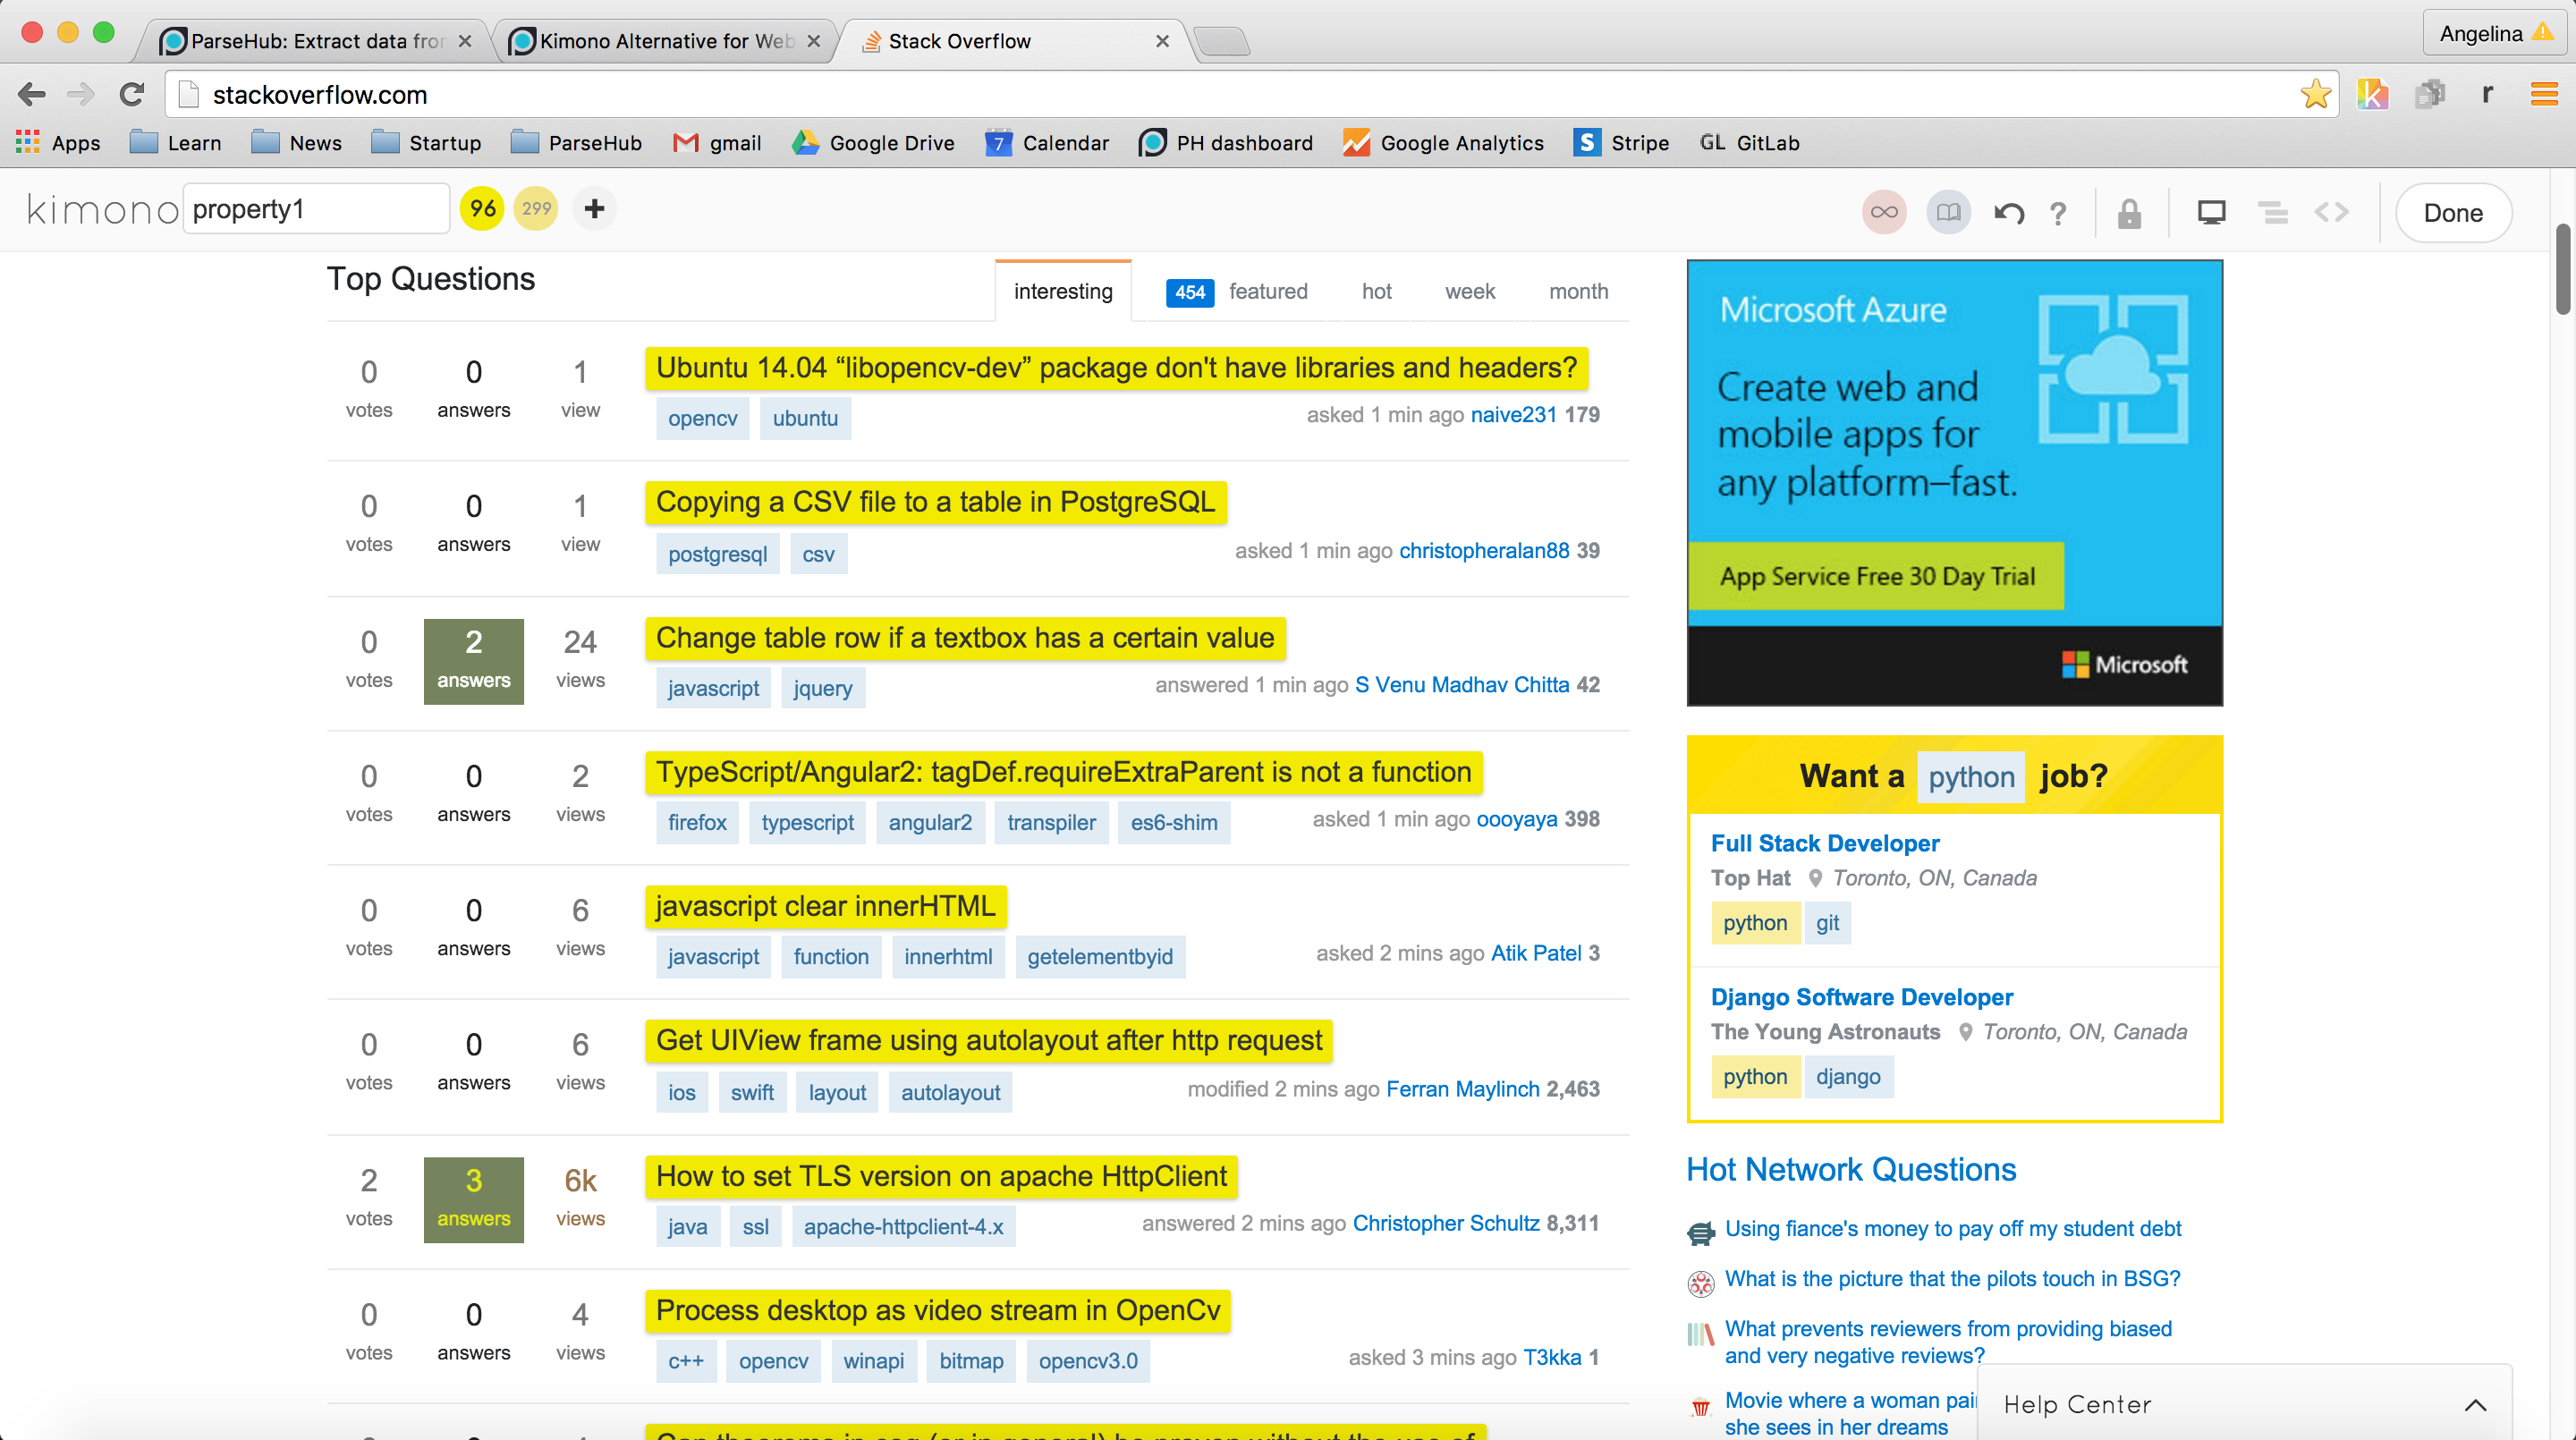
Task: Open the Angelina profile menu
Action: (2493, 33)
